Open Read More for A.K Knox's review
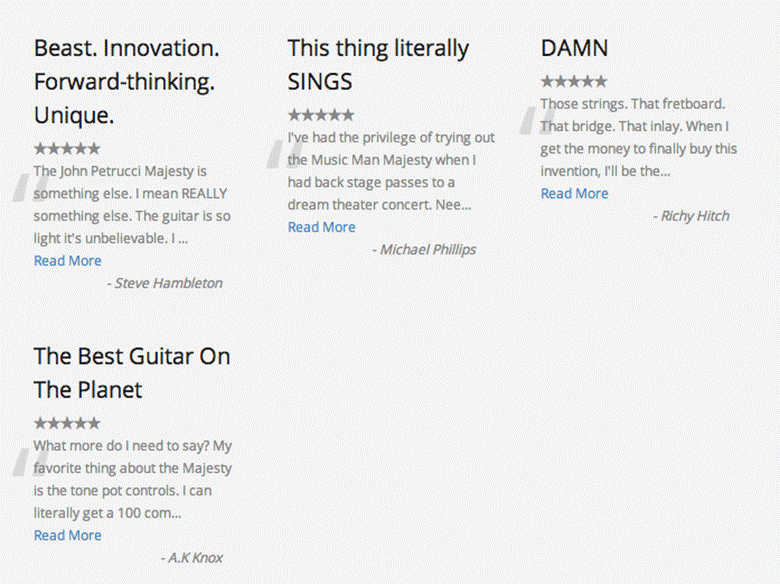780x584 pixels. pos(68,535)
